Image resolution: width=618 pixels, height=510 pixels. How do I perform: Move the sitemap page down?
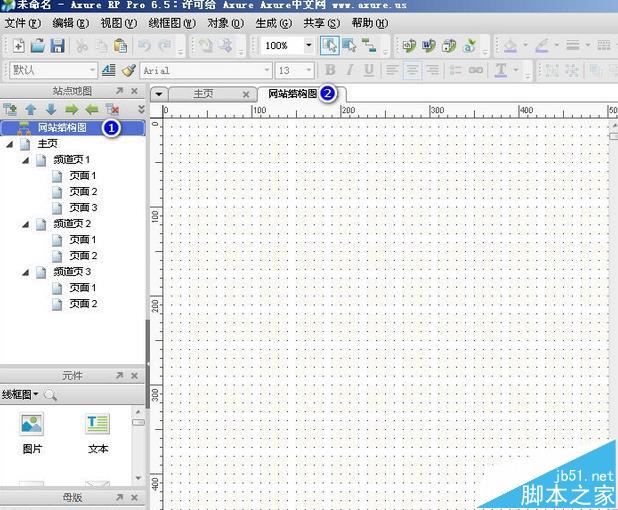[x=51, y=109]
